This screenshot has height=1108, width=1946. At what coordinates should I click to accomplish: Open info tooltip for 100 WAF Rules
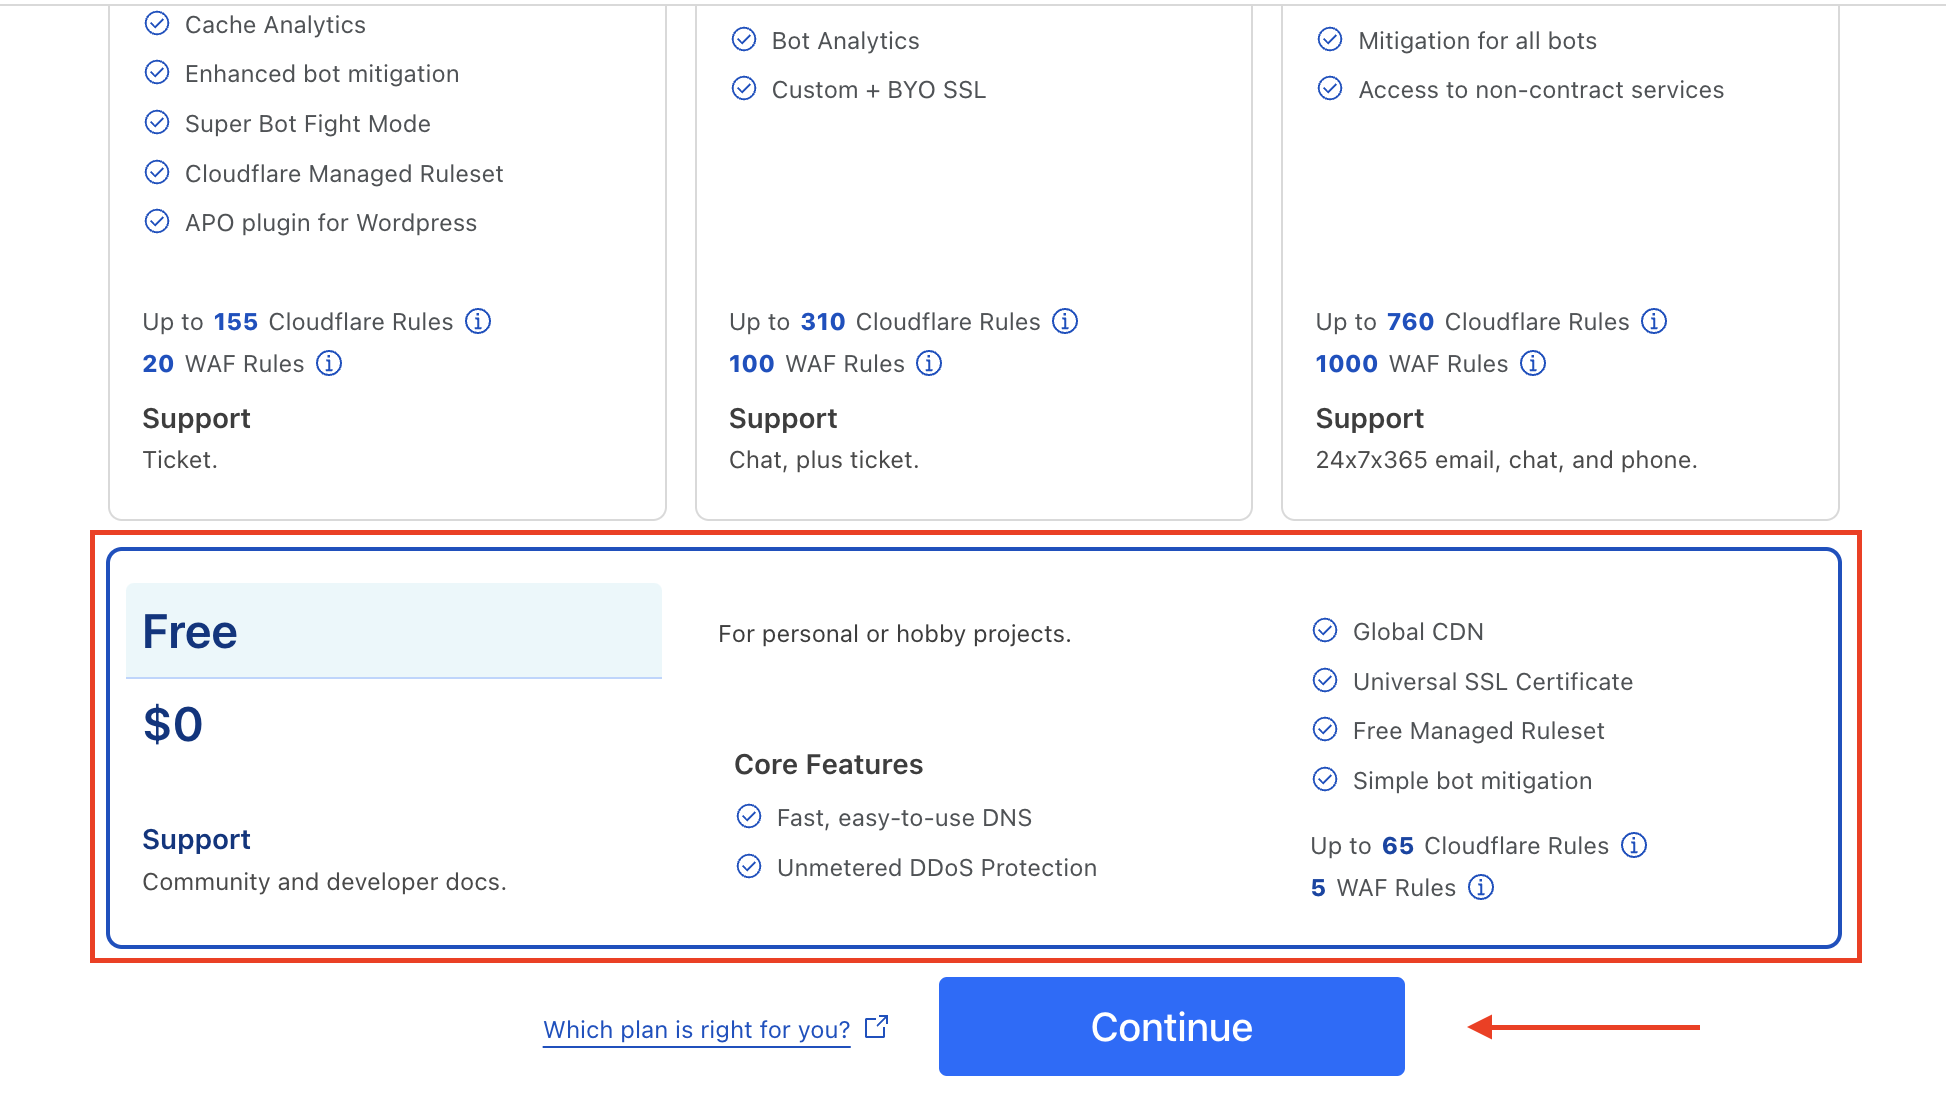[930, 363]
